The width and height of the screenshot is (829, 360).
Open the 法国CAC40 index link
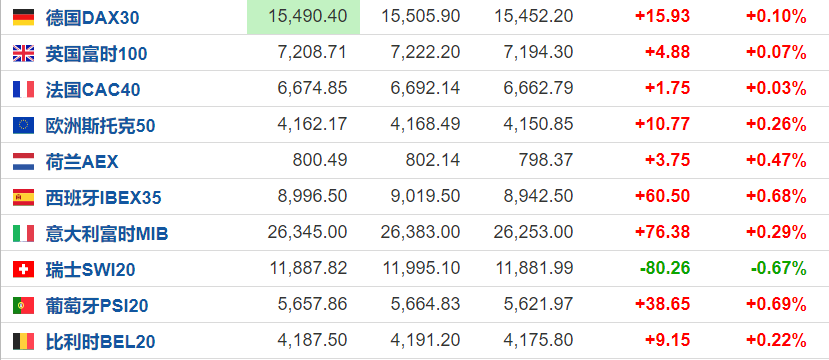93,90
